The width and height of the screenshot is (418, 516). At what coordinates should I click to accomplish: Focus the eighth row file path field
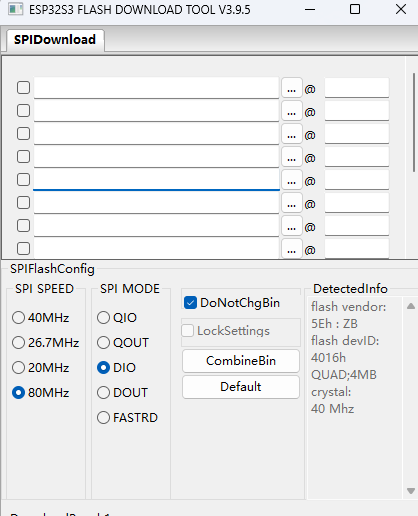pos(156,249)
